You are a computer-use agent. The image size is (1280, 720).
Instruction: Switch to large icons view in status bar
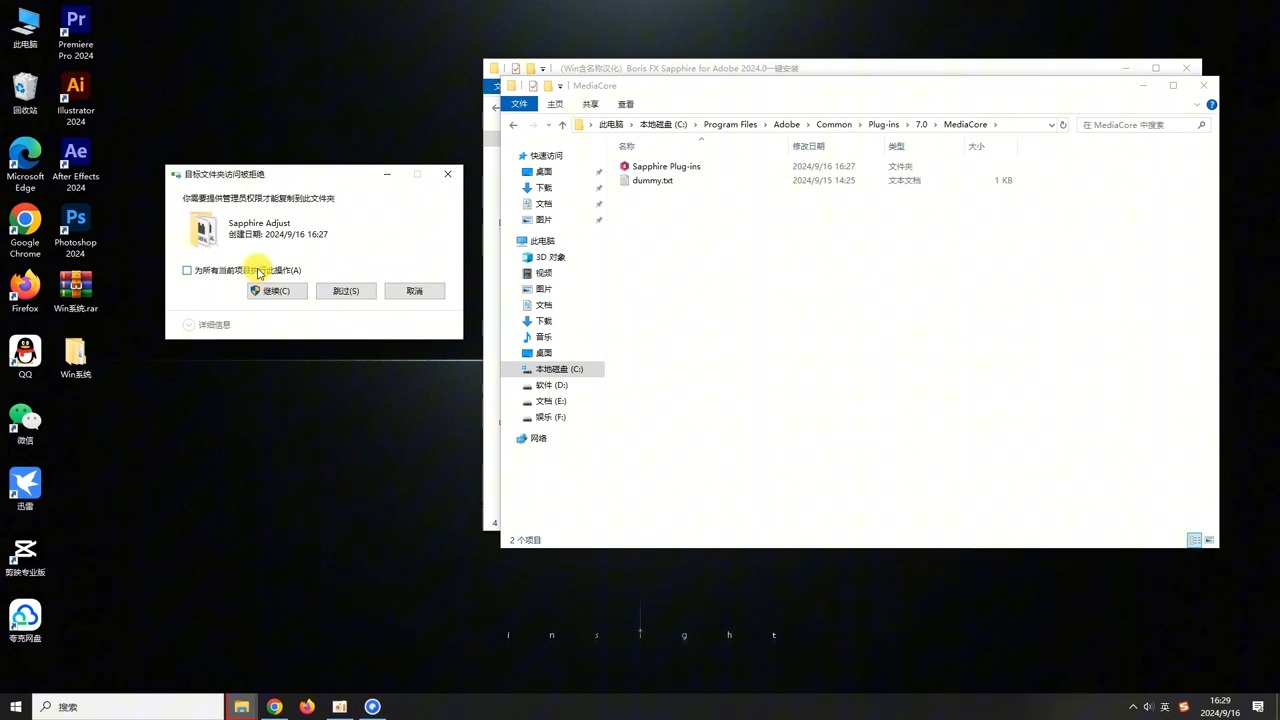1209,540
